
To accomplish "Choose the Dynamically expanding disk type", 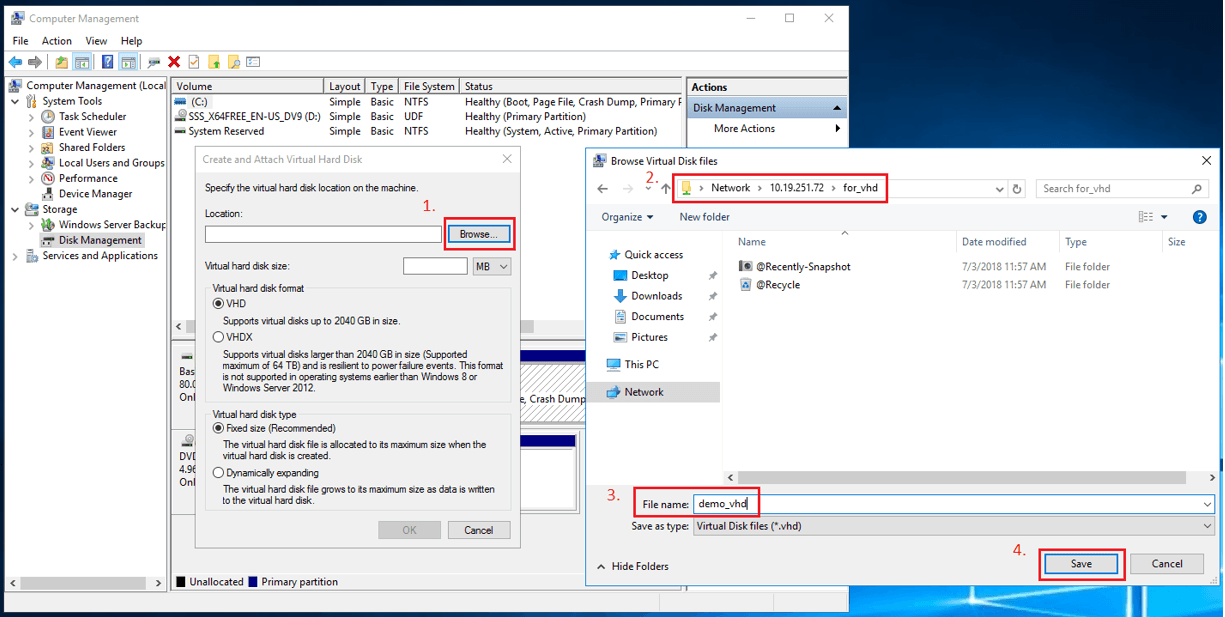I will pos(219,473).
